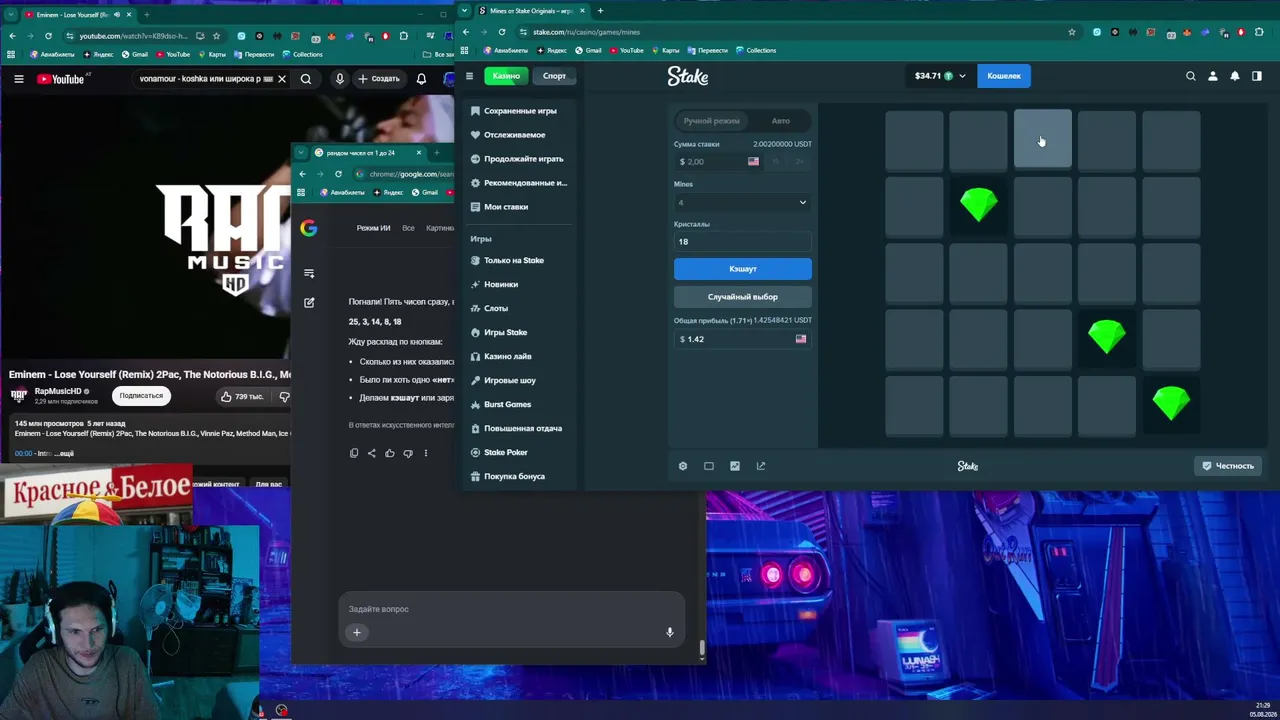Viewport: 1280px width, 720px height.
Task: Open Stake notifications bell
Action: point(1235,76)
